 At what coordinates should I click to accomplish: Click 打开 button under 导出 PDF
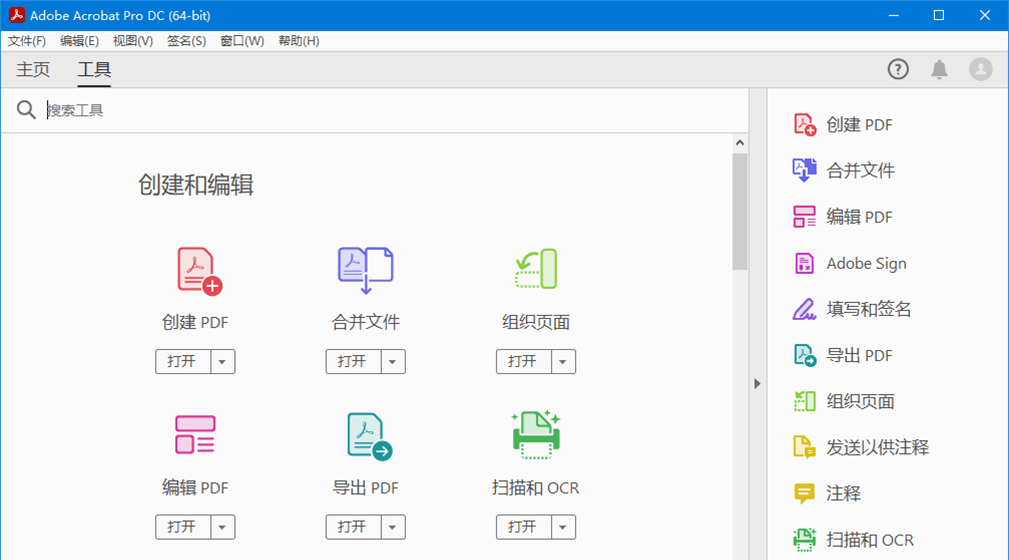pyautogui.click(x=353, y=527)
